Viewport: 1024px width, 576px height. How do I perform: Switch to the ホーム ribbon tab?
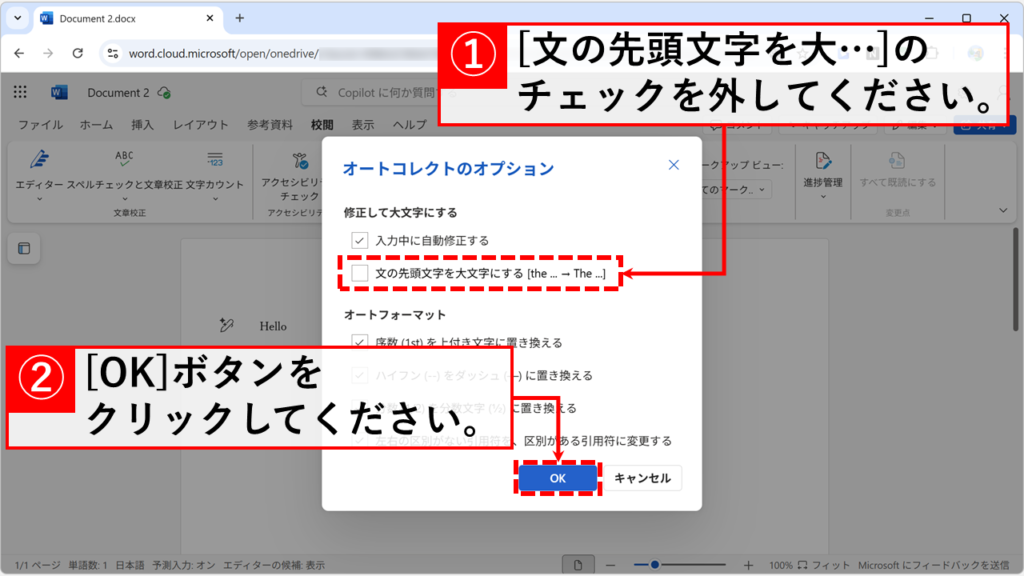(96, 125)
